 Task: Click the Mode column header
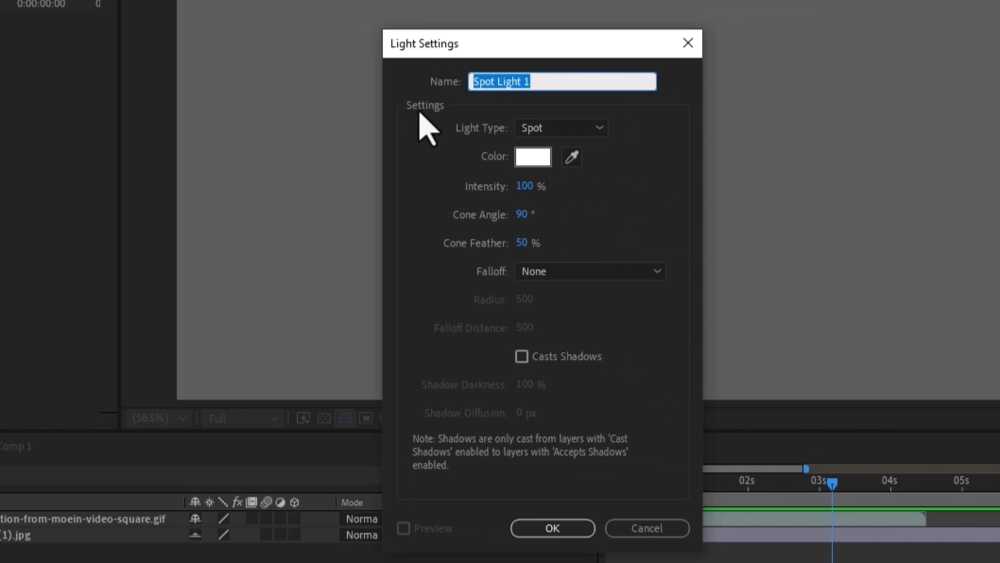click(x=351, y=502)
